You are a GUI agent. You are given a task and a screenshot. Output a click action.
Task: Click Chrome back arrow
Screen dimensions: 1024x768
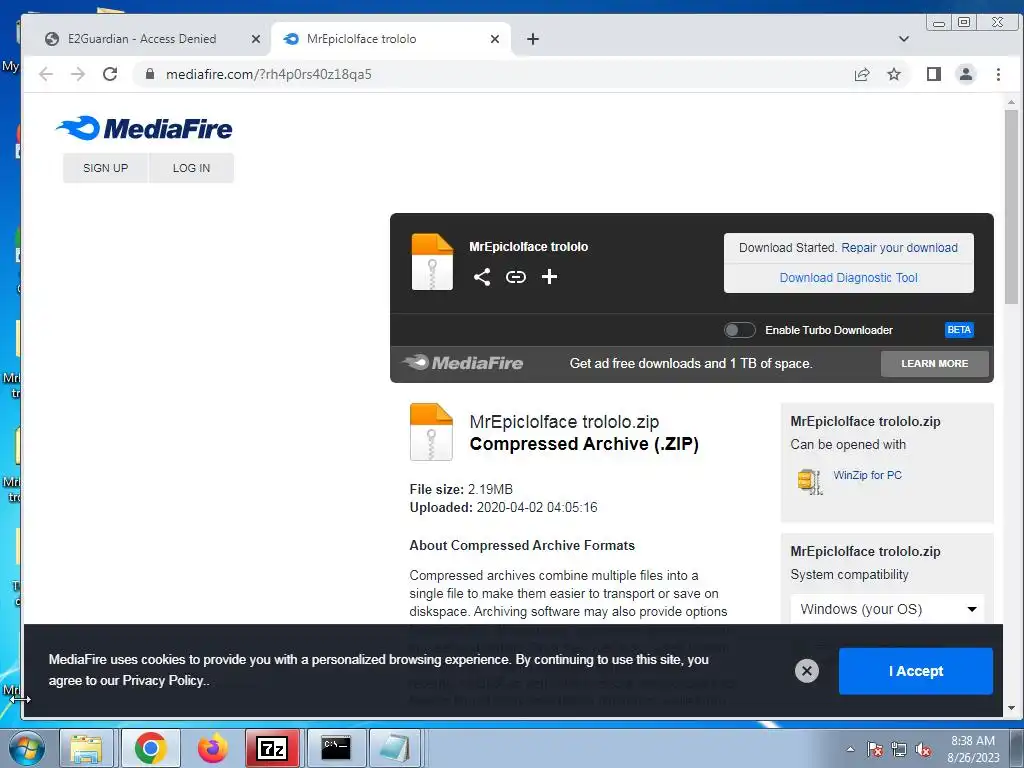tap(46, 74)
